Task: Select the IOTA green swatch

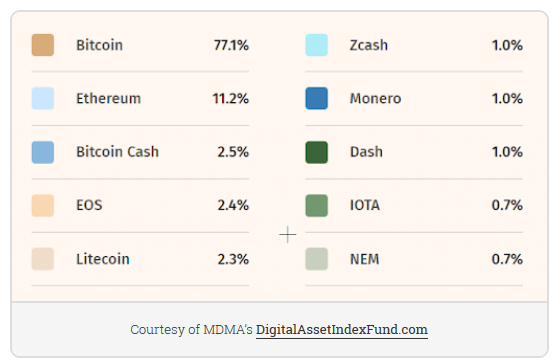Action: (316, 205)
